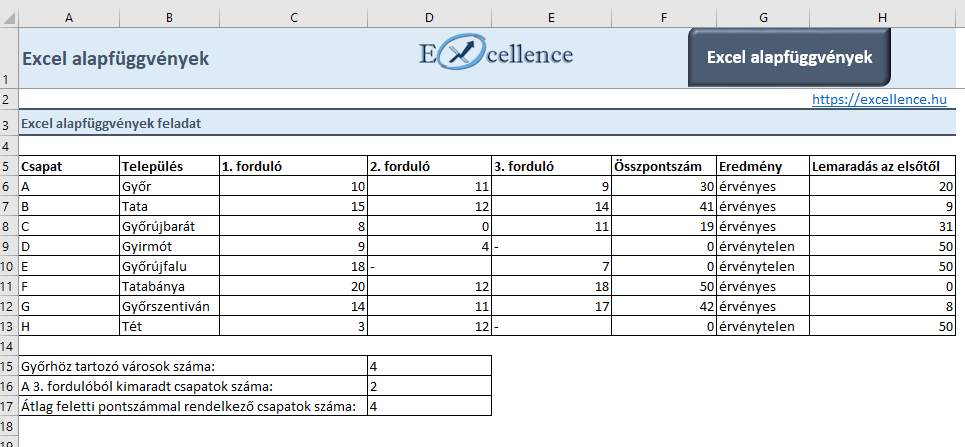Select column E header
The image size is (965, 447).
click(x=551, y=18)
